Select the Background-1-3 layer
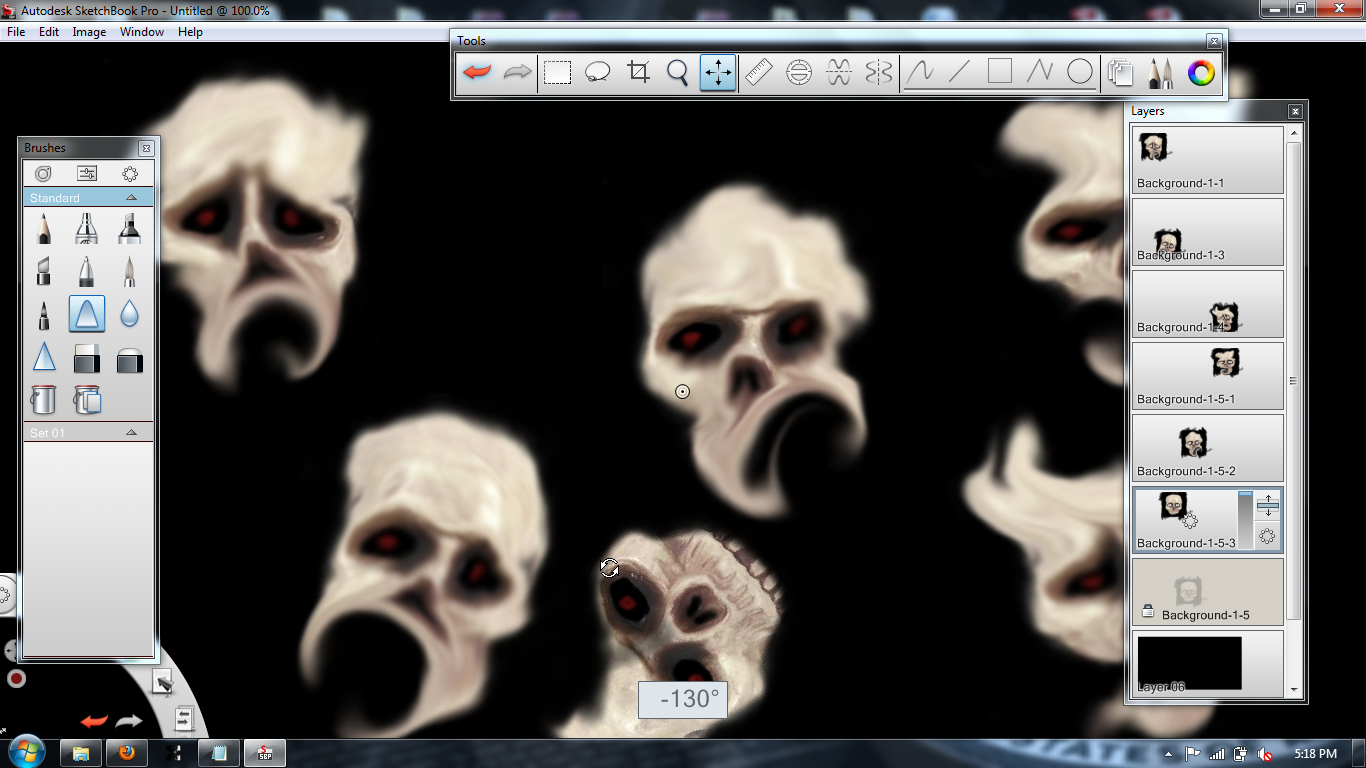 1208,231
